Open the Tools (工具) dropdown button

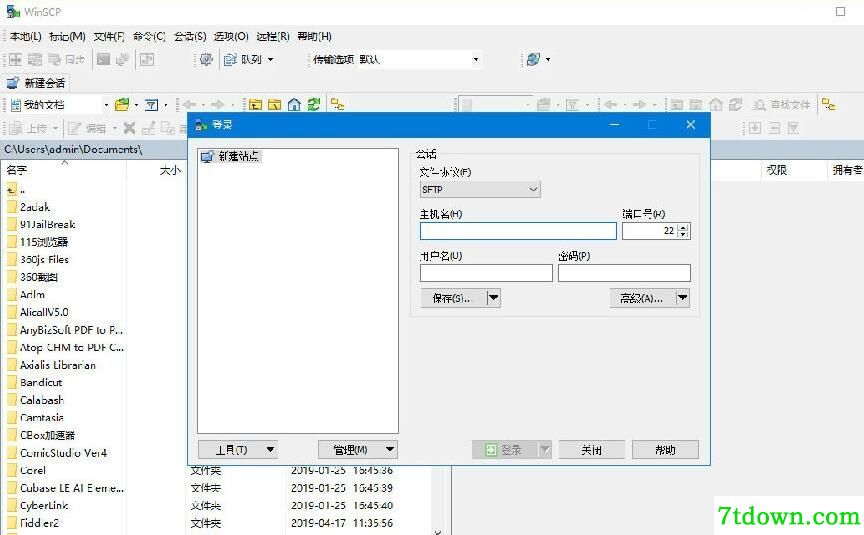pos(237,450)
